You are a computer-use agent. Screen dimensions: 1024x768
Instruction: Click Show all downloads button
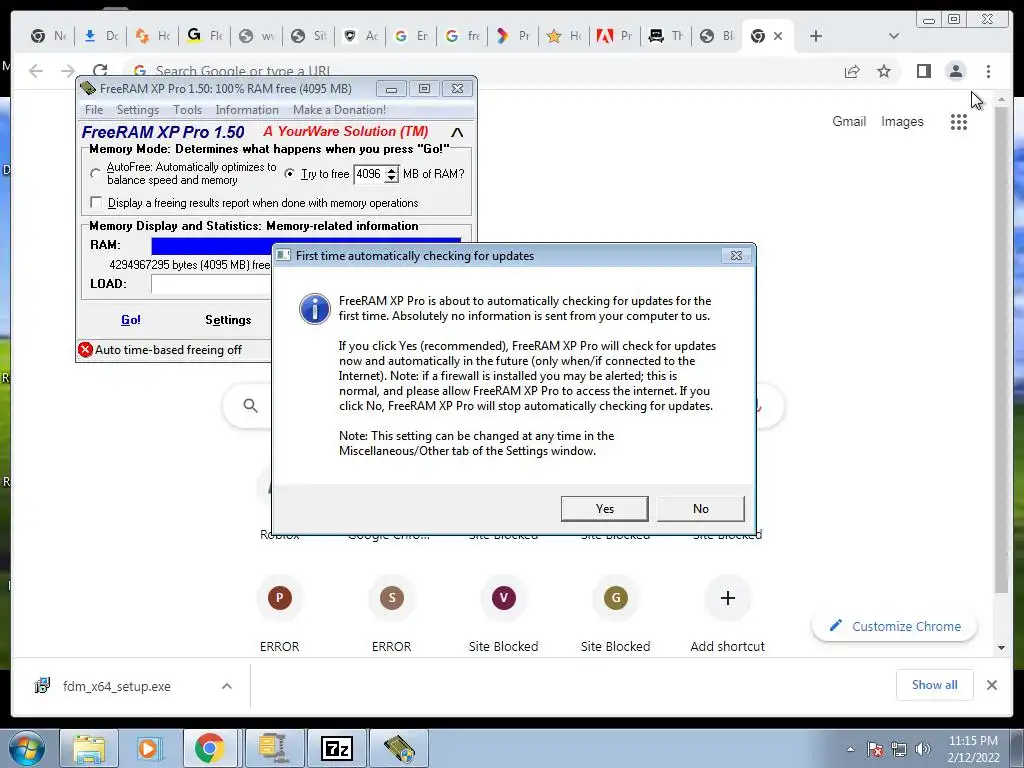click(935, 684)
